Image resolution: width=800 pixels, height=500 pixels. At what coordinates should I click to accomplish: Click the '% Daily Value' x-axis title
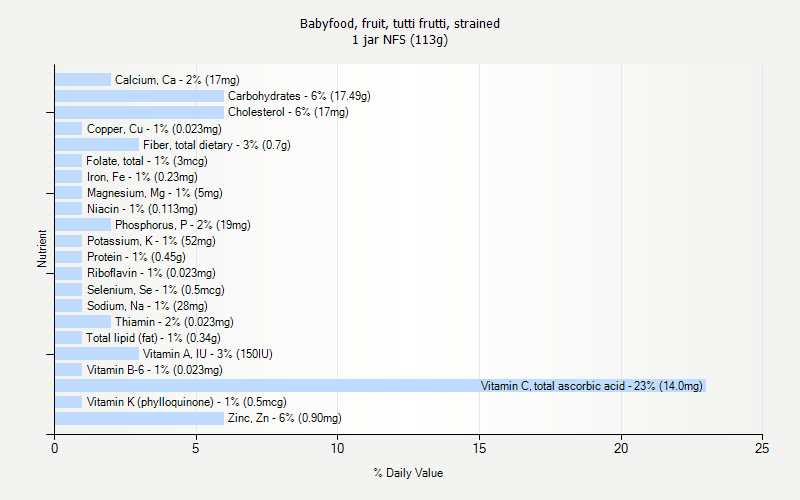(x=408, y=473)
